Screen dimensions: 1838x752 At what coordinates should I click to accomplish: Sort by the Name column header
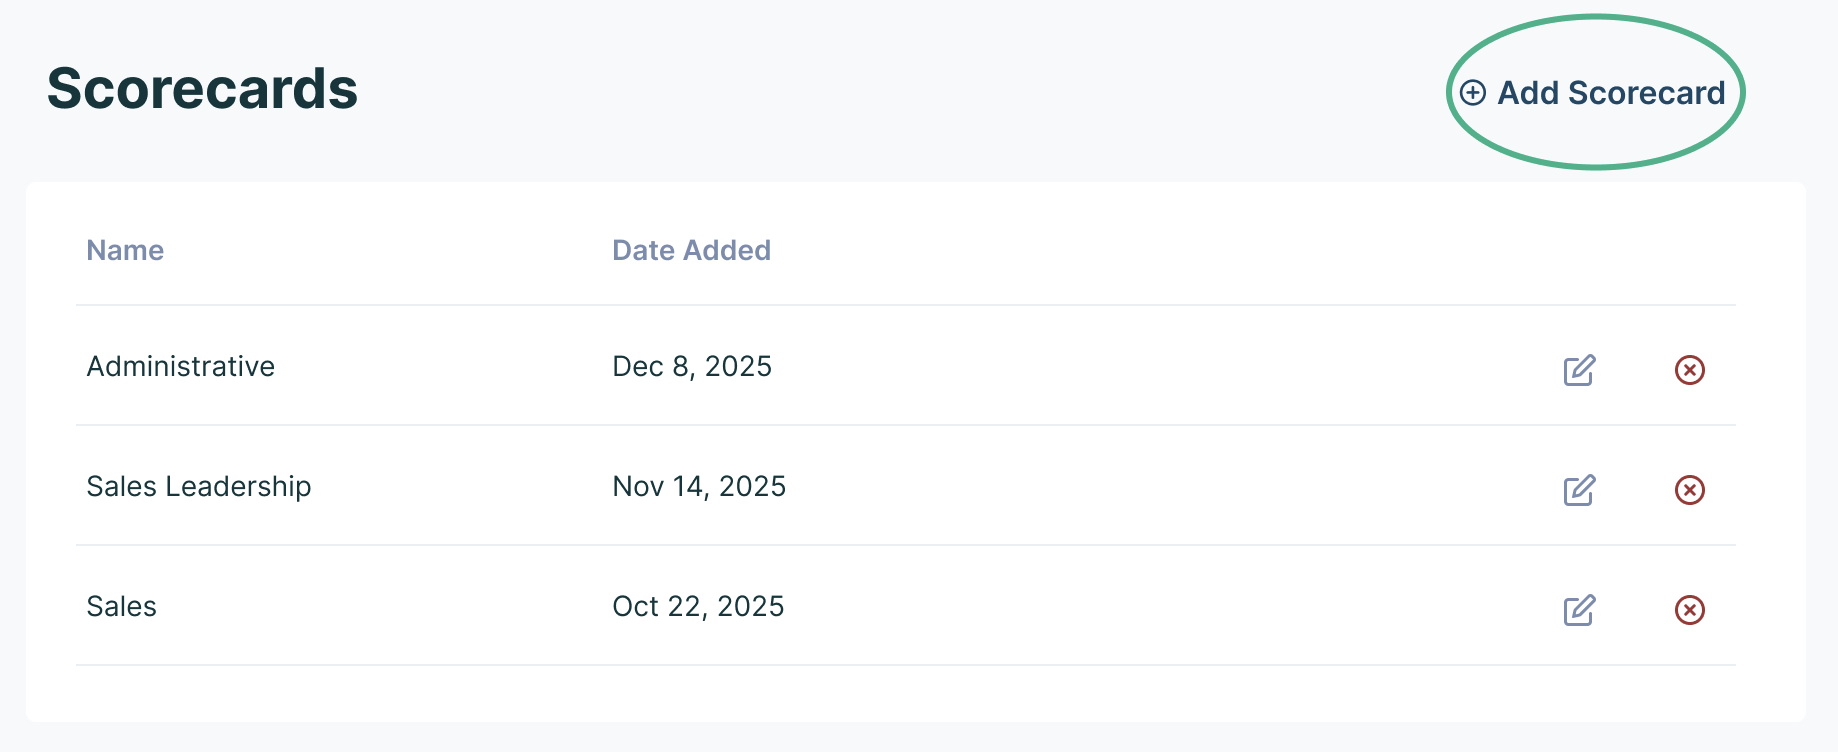coord(124,250)
